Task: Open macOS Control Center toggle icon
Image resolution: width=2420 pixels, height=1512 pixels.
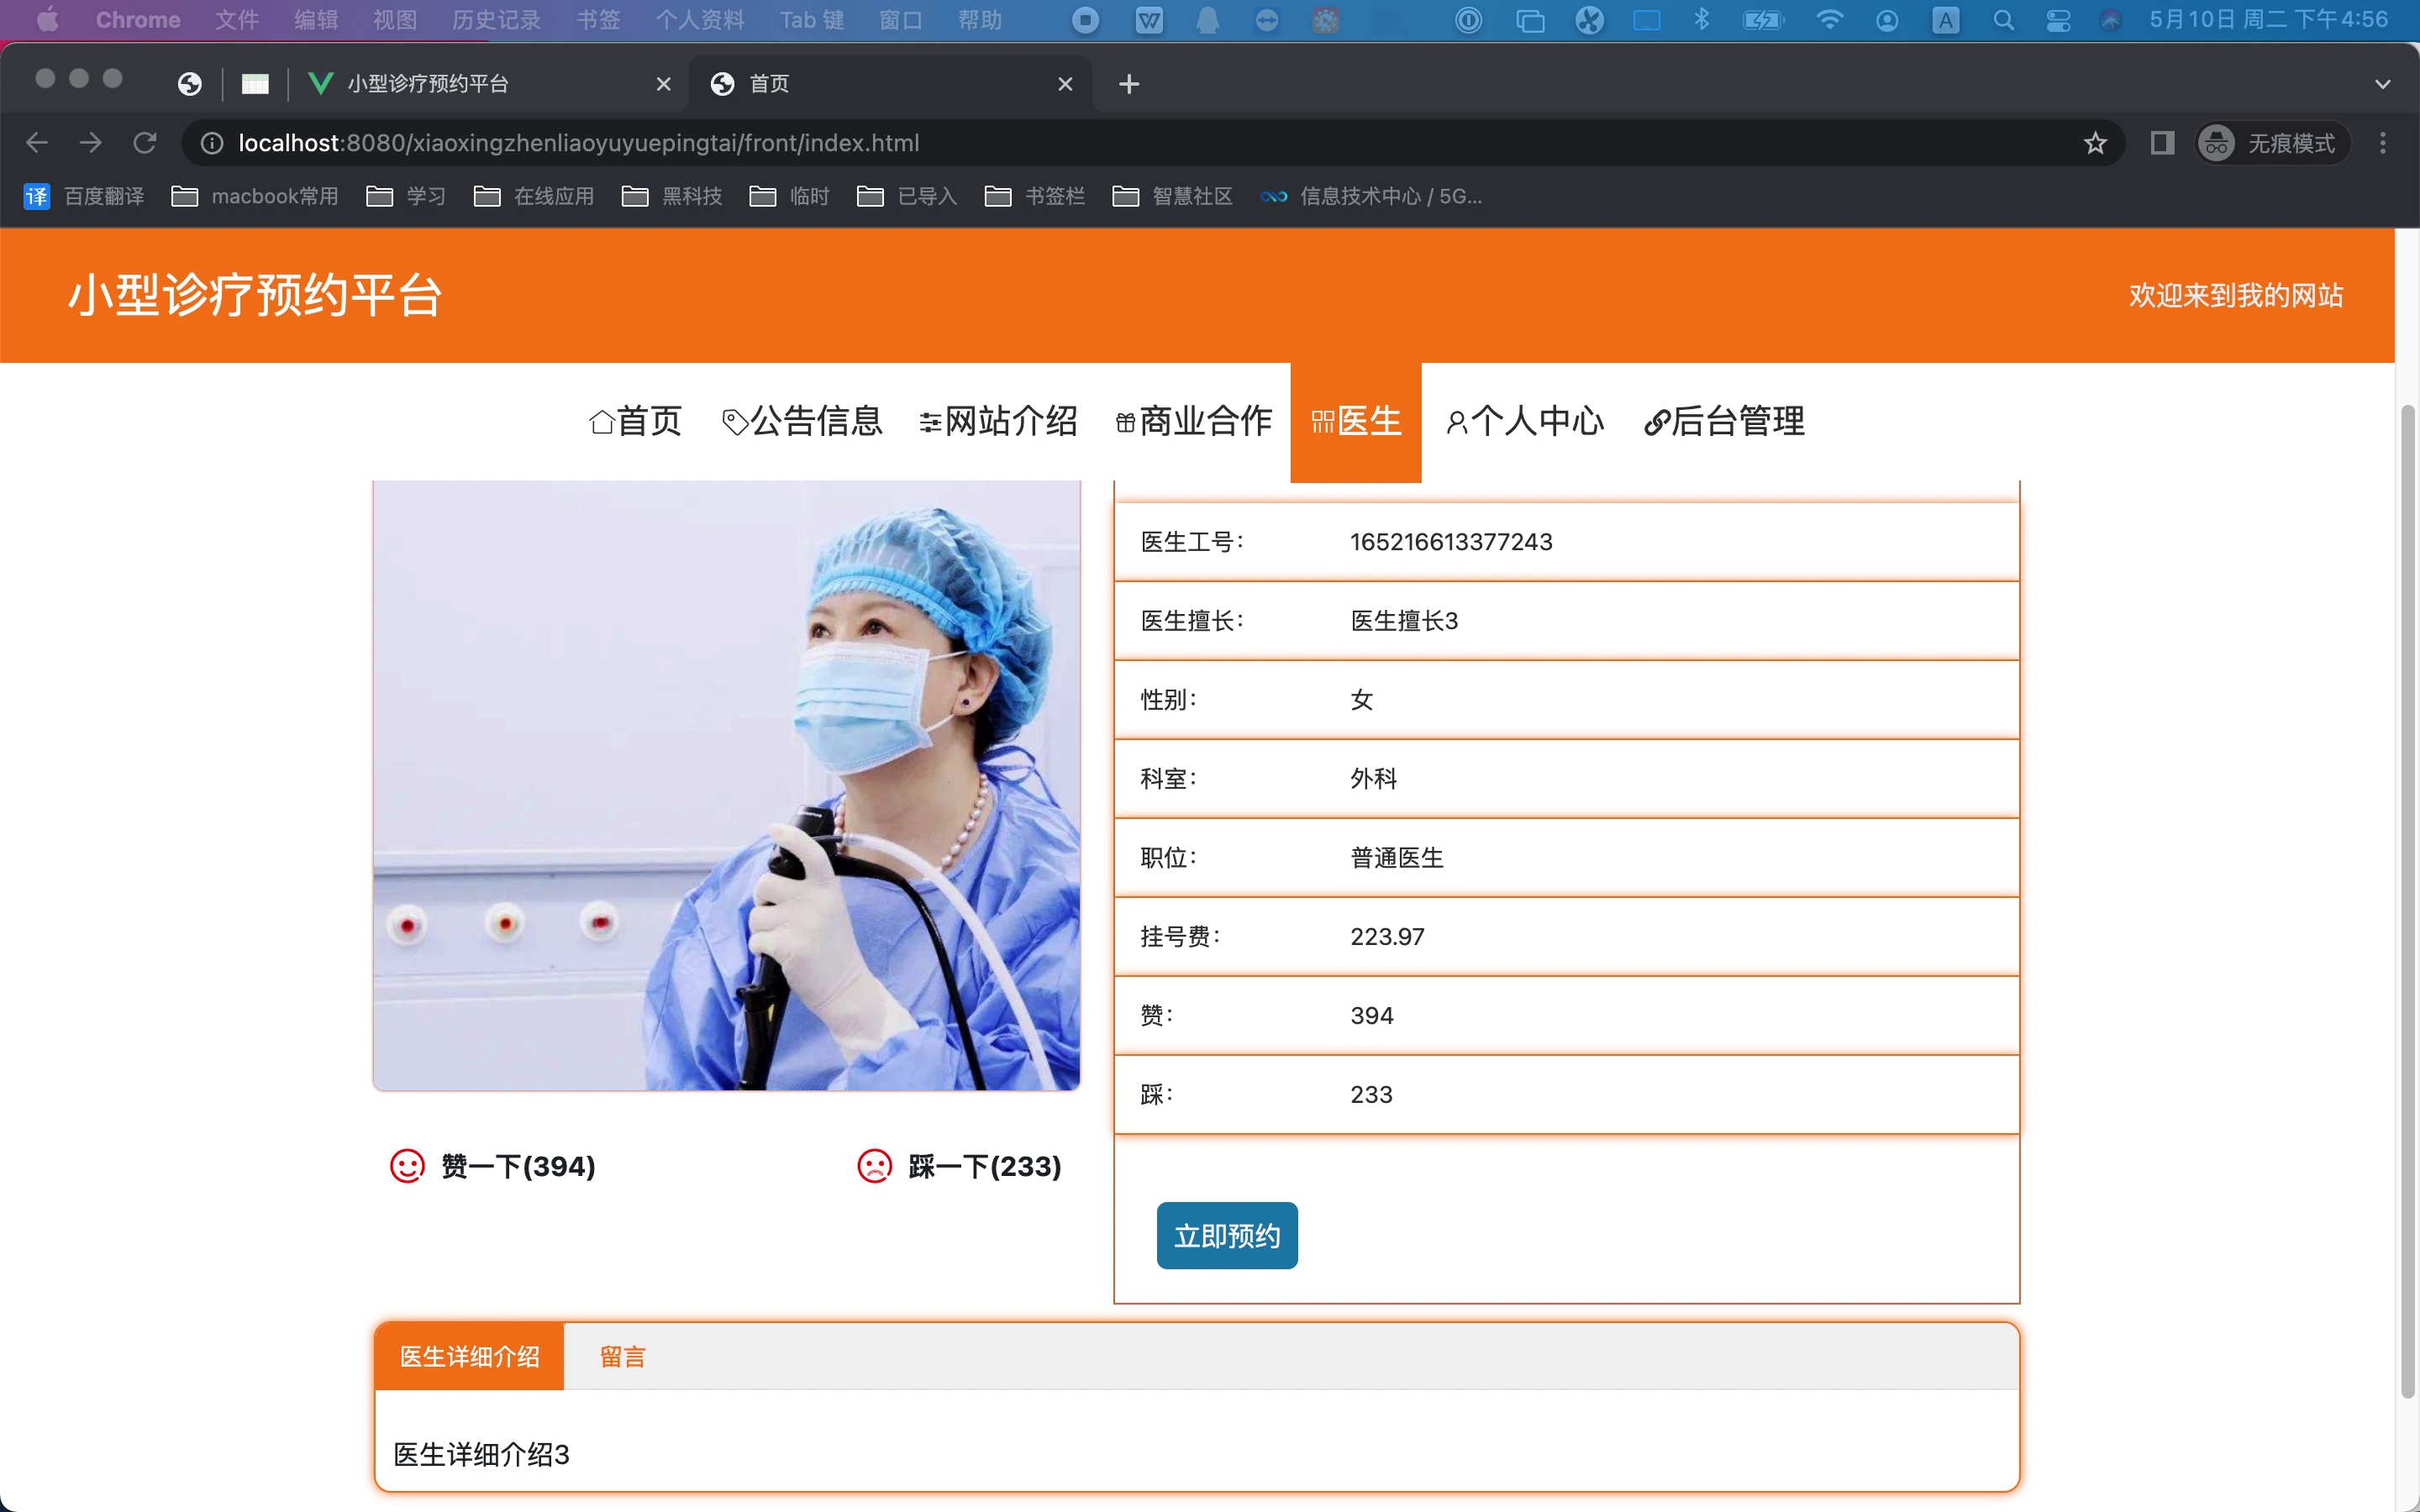Action: click(x=2058, y=20)
